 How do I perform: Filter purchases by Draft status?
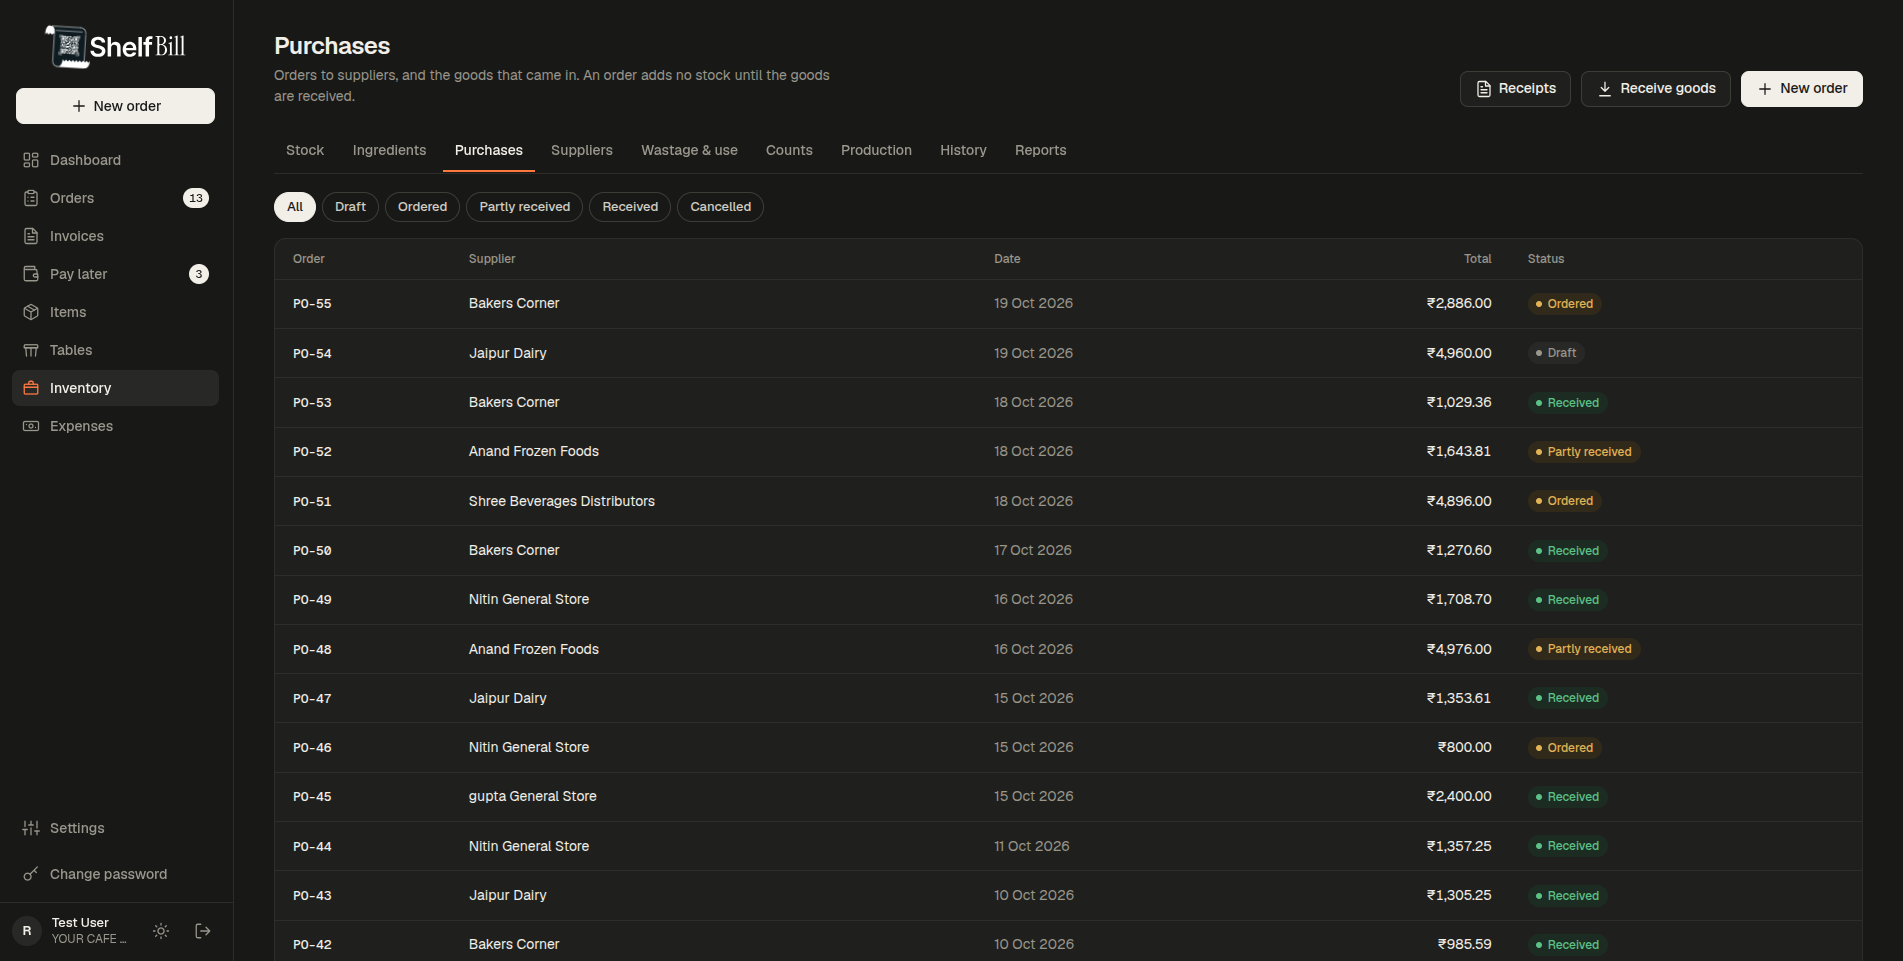coord(350,207)
